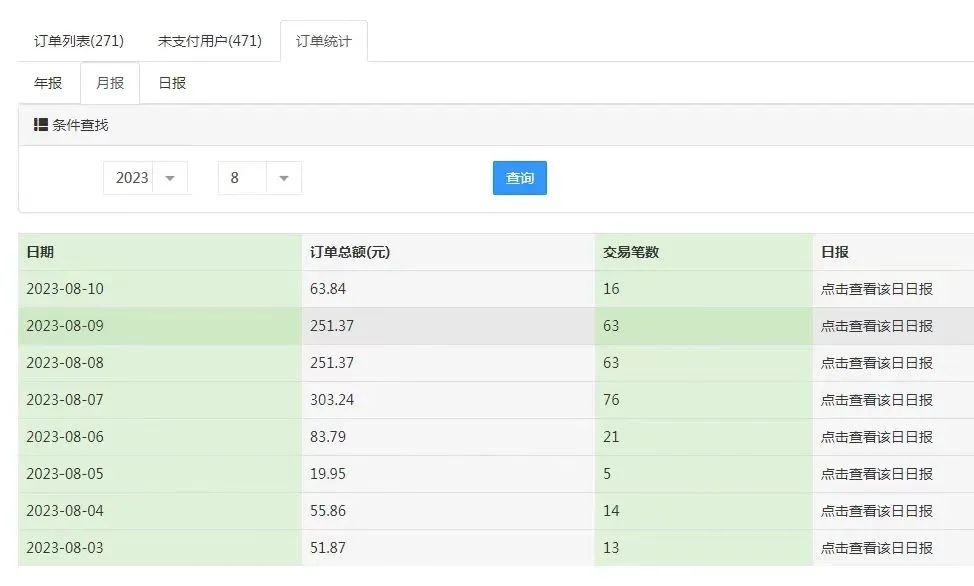Click the 订单总额 column header
Viewport: 974px width, 586px height.
(350, 252)
